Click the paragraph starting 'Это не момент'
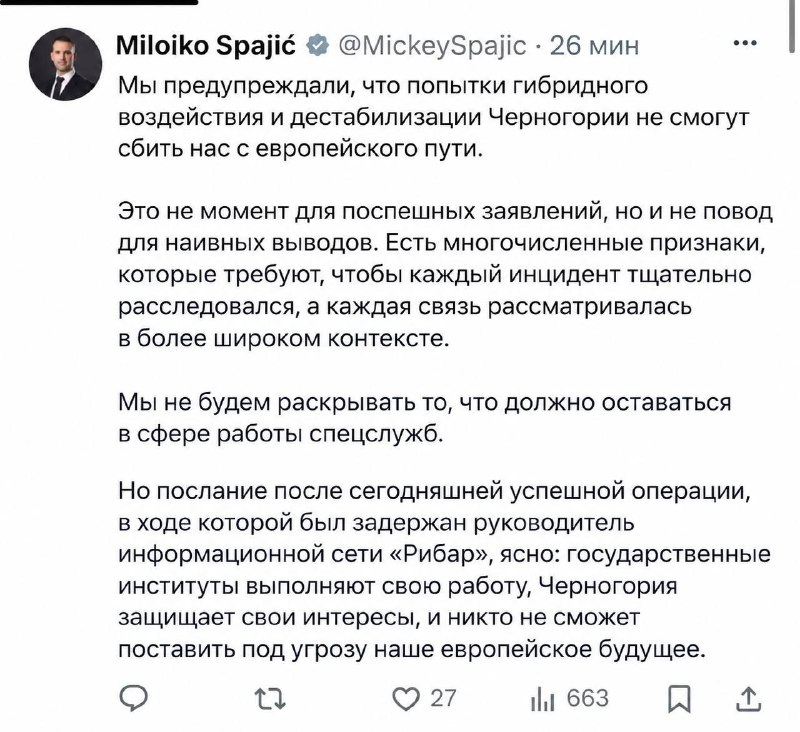Screen dimensions: 800x732 [445, 274]
